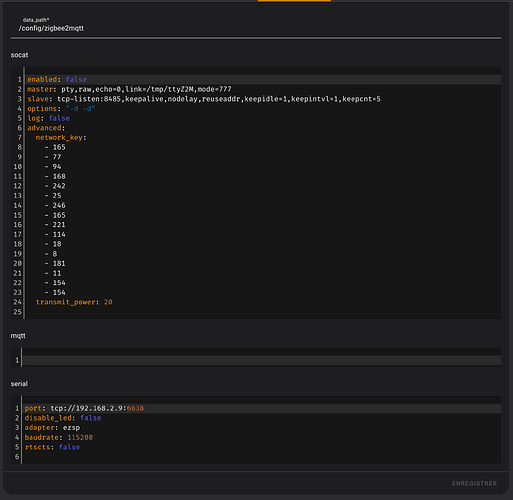
Task: Click the 'baudrate: 115200' line
Action: click(59, 437)
